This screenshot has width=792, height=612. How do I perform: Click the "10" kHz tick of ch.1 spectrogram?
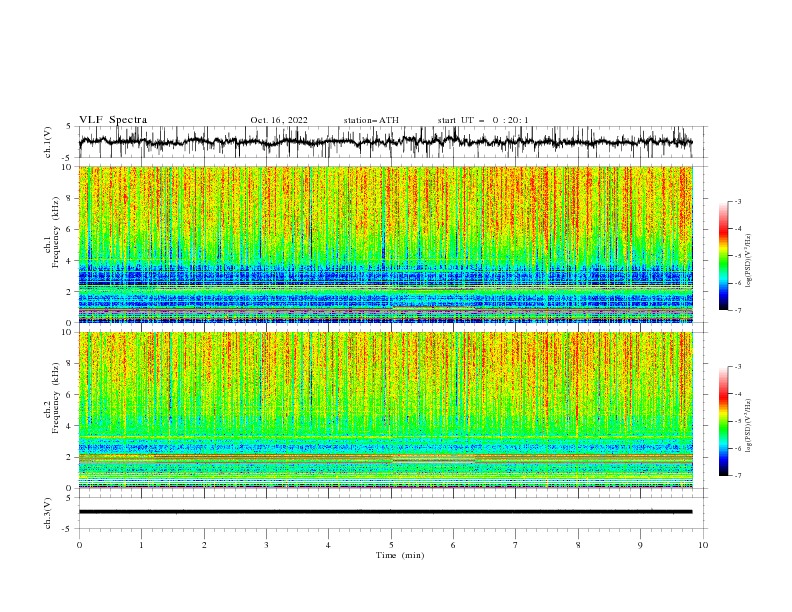pyautogui.click(x=68, y=167)
